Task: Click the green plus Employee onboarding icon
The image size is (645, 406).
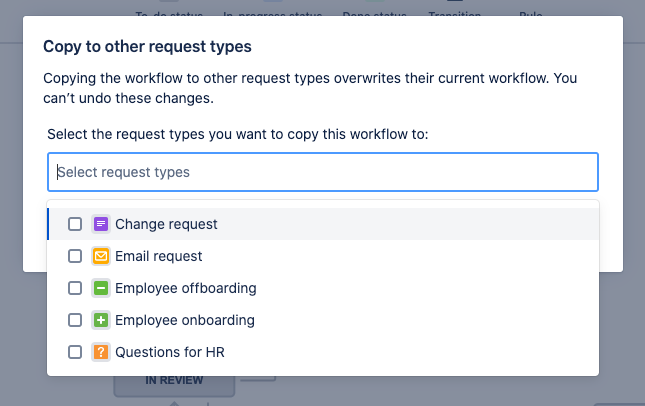Action: click(101, 320)
